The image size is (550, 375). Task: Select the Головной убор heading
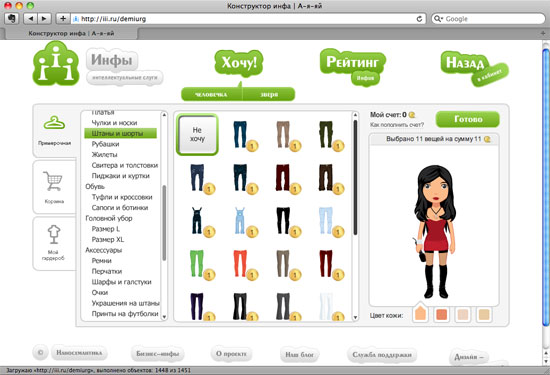tap(109, 218)
